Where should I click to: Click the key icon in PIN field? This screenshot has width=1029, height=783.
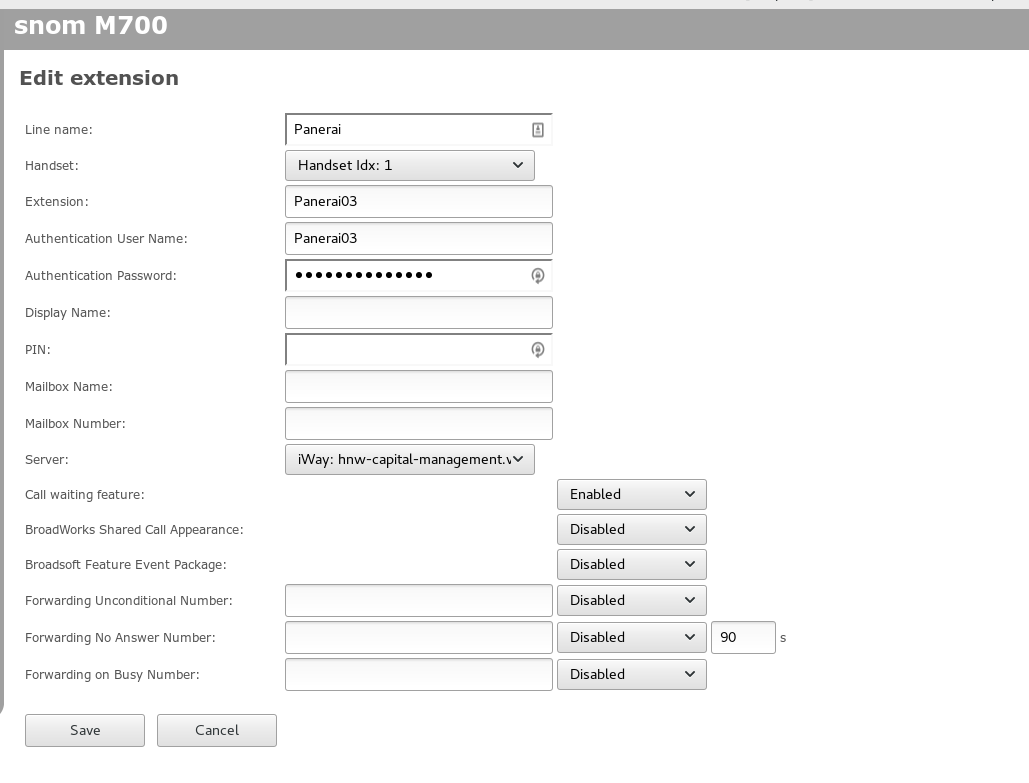pos(537,350)
